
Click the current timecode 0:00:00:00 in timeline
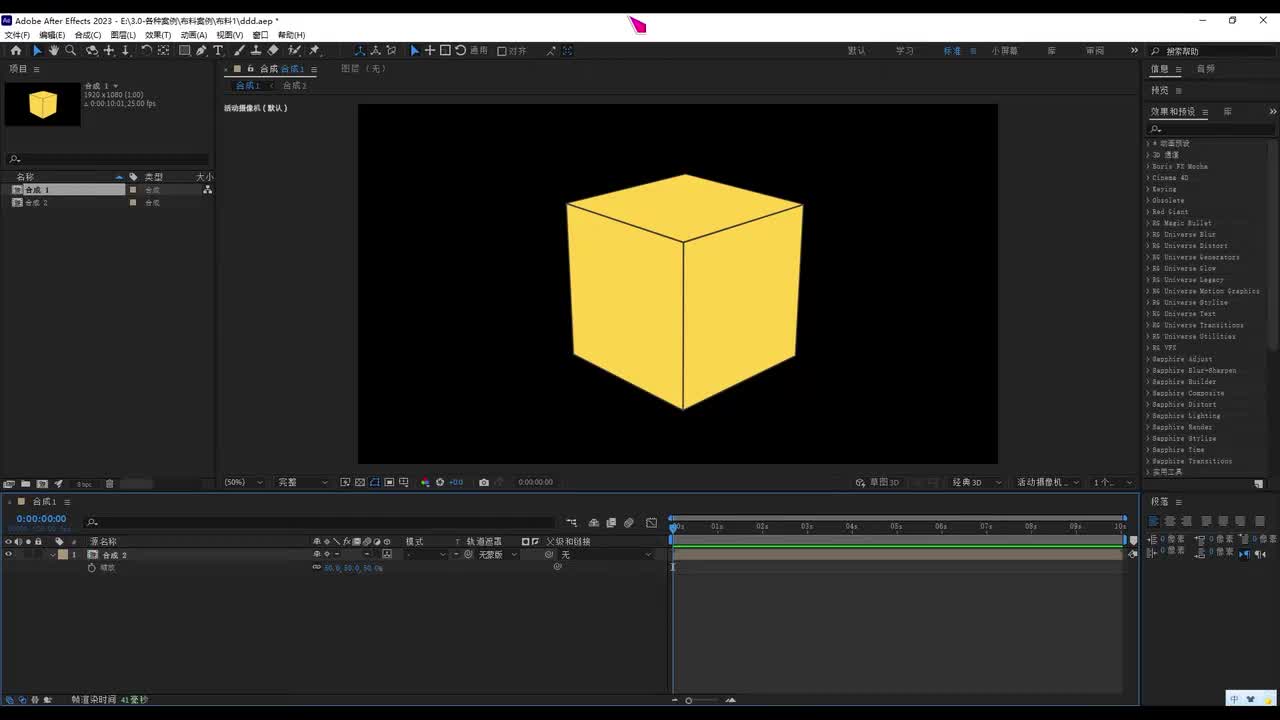pos(41,519)
